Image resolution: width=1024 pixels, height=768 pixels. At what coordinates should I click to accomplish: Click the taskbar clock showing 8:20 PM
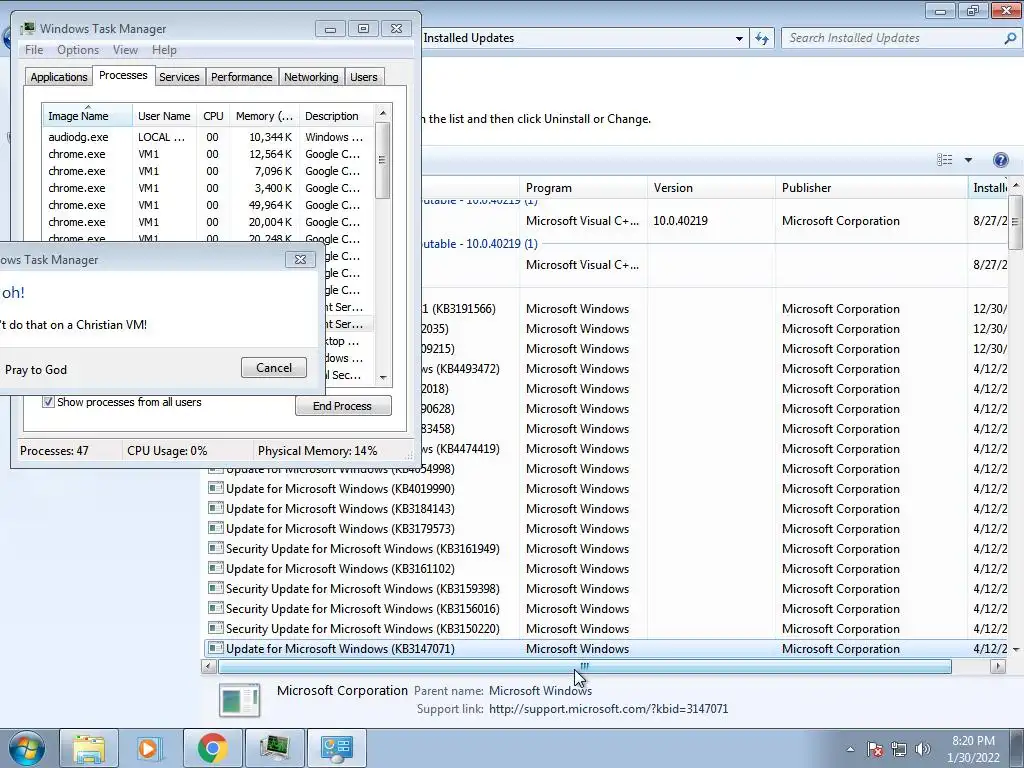(973, 749)
